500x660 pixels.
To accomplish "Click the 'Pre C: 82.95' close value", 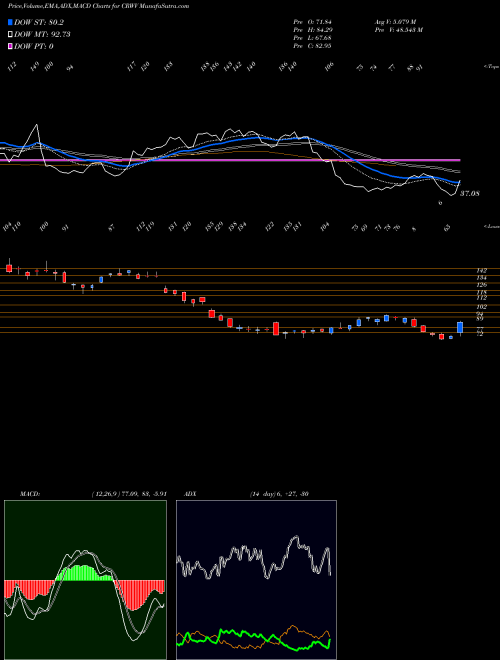I will [x=312, y=46].
